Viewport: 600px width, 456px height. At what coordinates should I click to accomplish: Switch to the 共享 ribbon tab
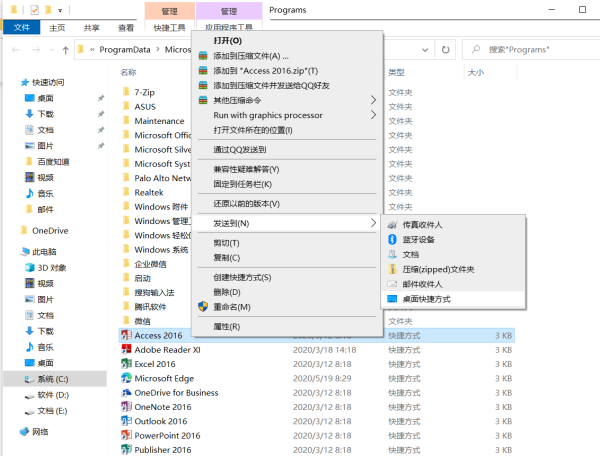(92, 28)
